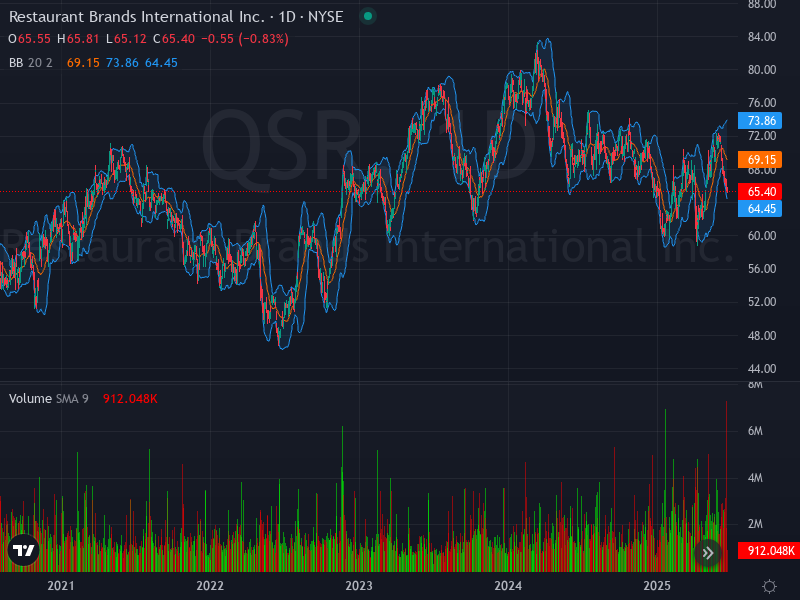Click the red 65.40 last price label
Image resolution: width=800 pixels, height=600 pixels.
coord(760,192)
